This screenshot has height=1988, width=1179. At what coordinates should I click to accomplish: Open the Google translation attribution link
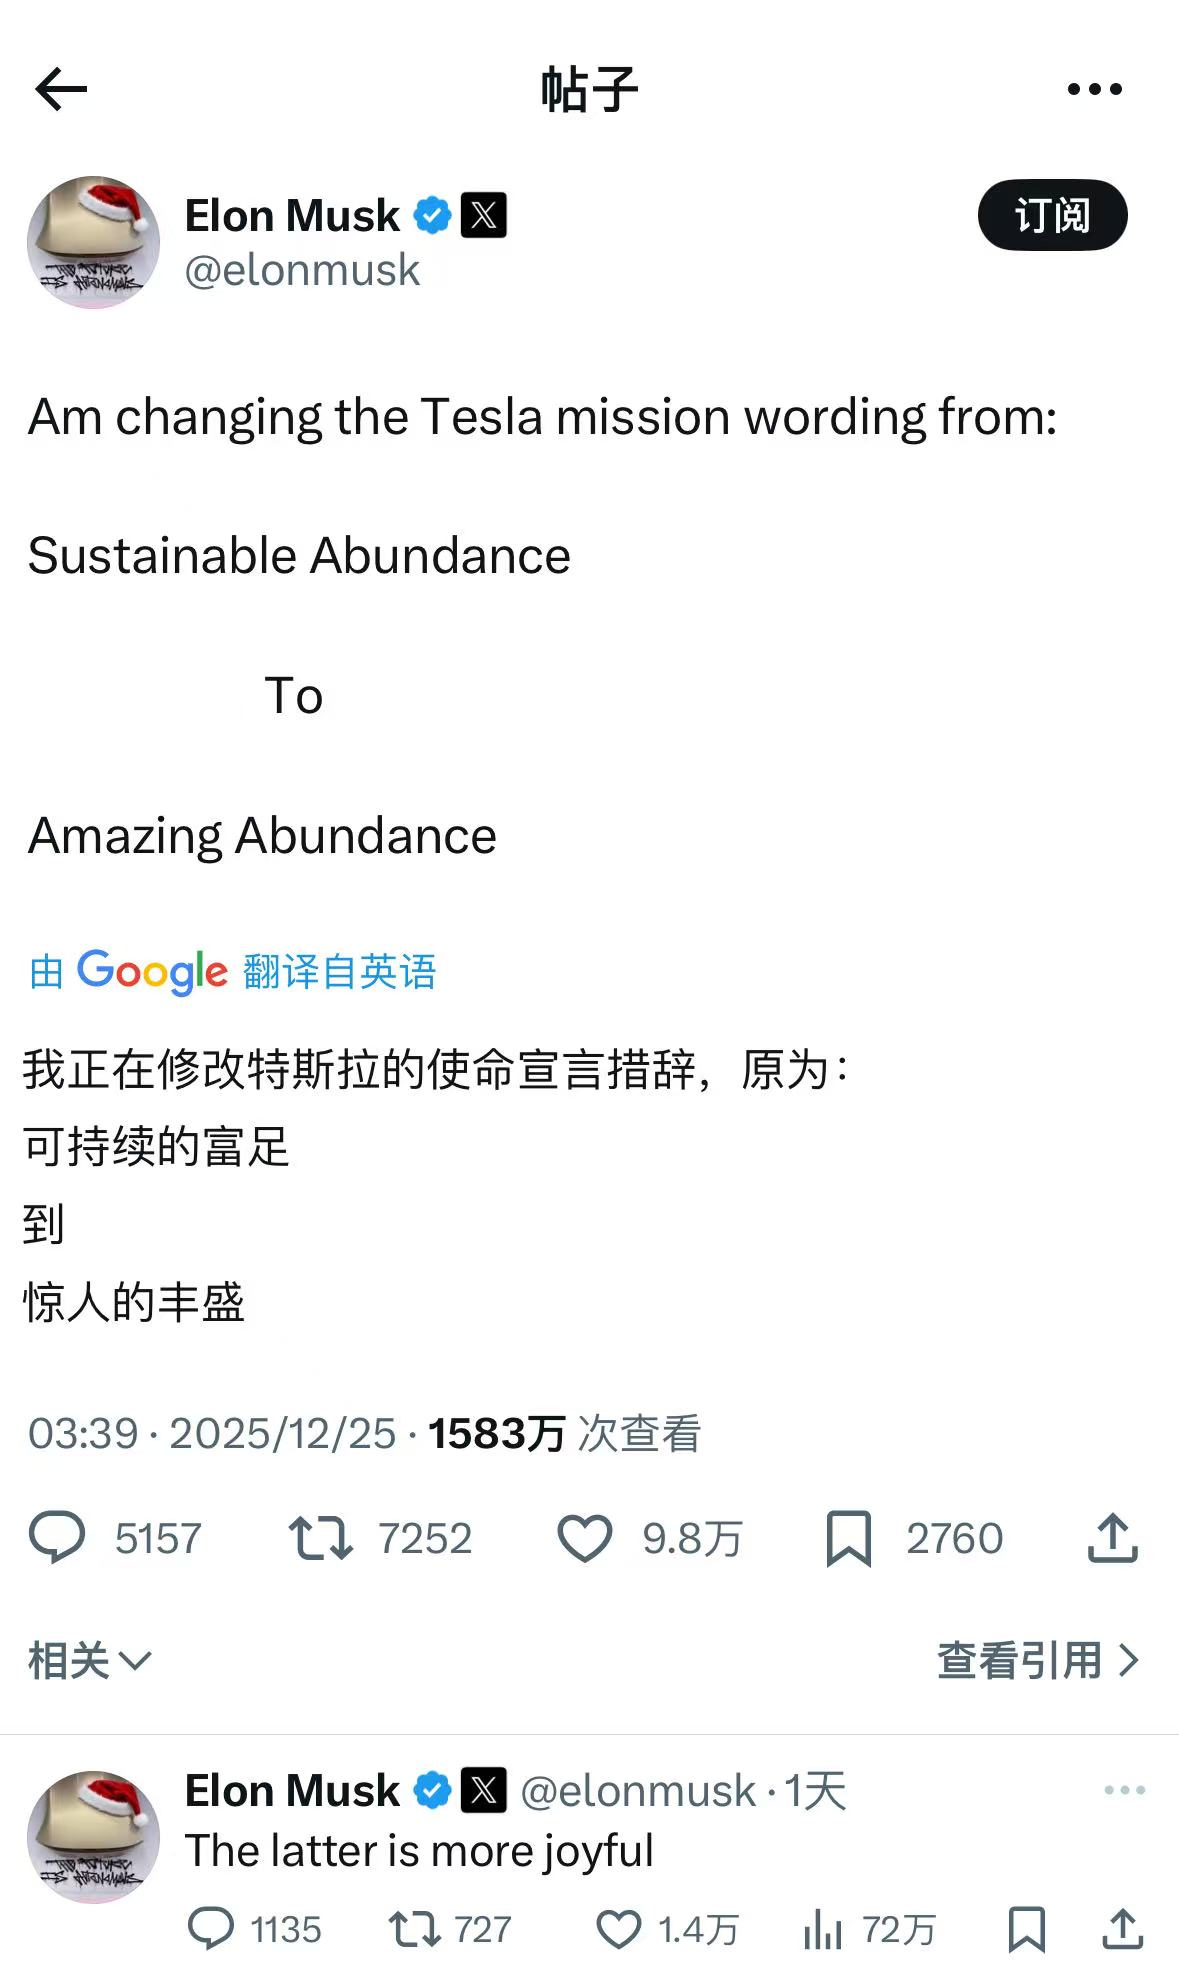pos(232,972)
